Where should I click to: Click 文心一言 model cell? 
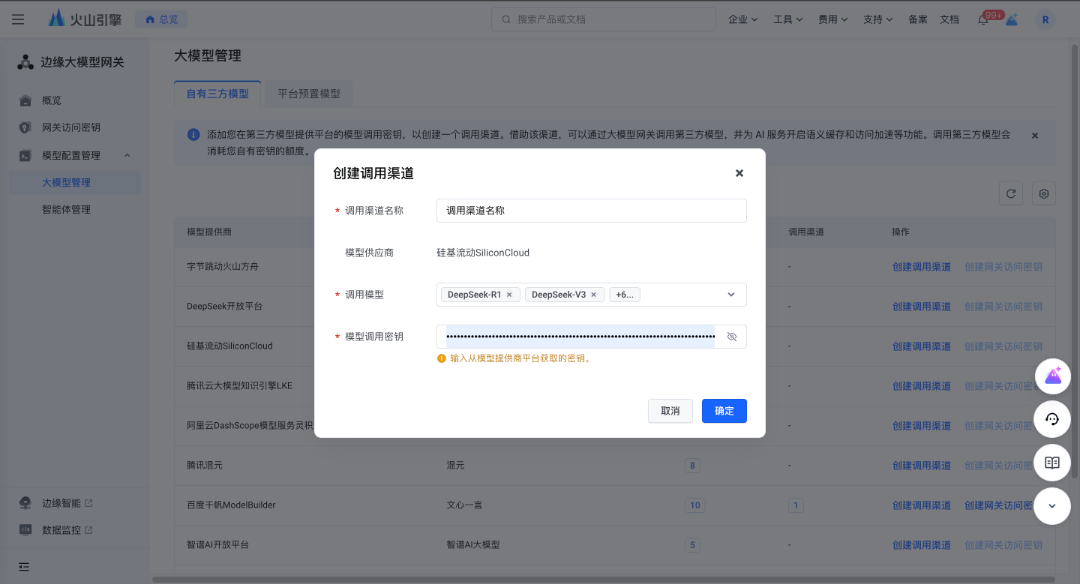(464, 505)
